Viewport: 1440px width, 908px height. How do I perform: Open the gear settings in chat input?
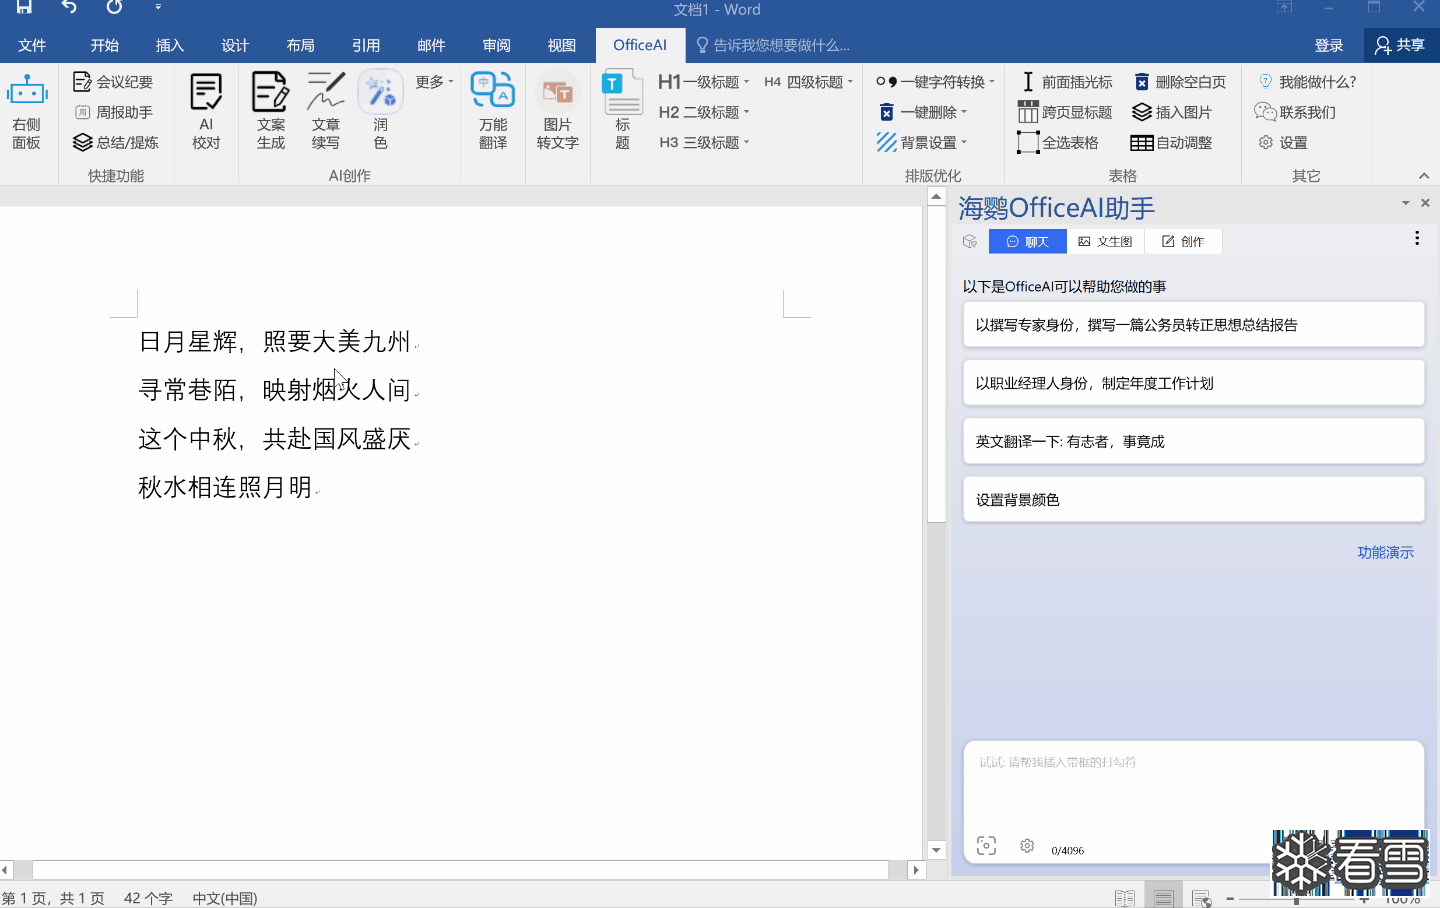pos(1027,846)
